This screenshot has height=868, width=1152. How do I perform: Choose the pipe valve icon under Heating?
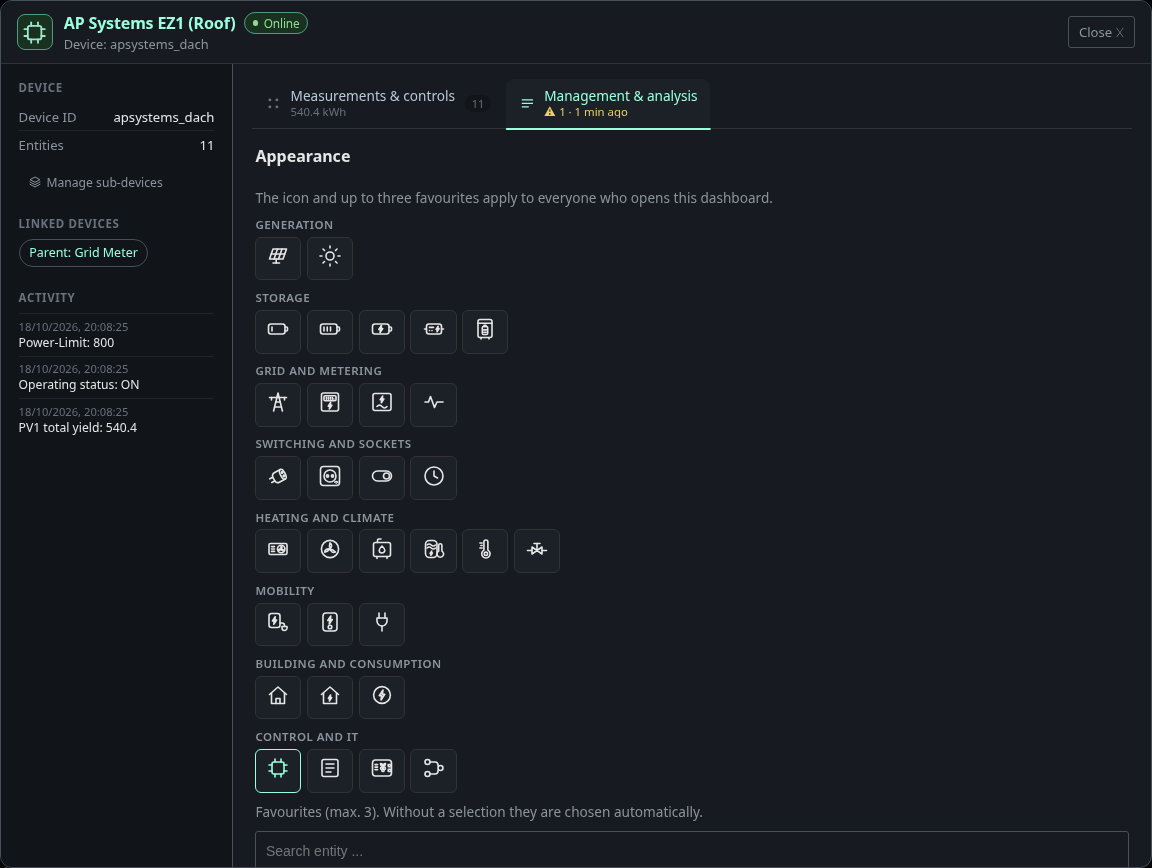pos(537,550)
